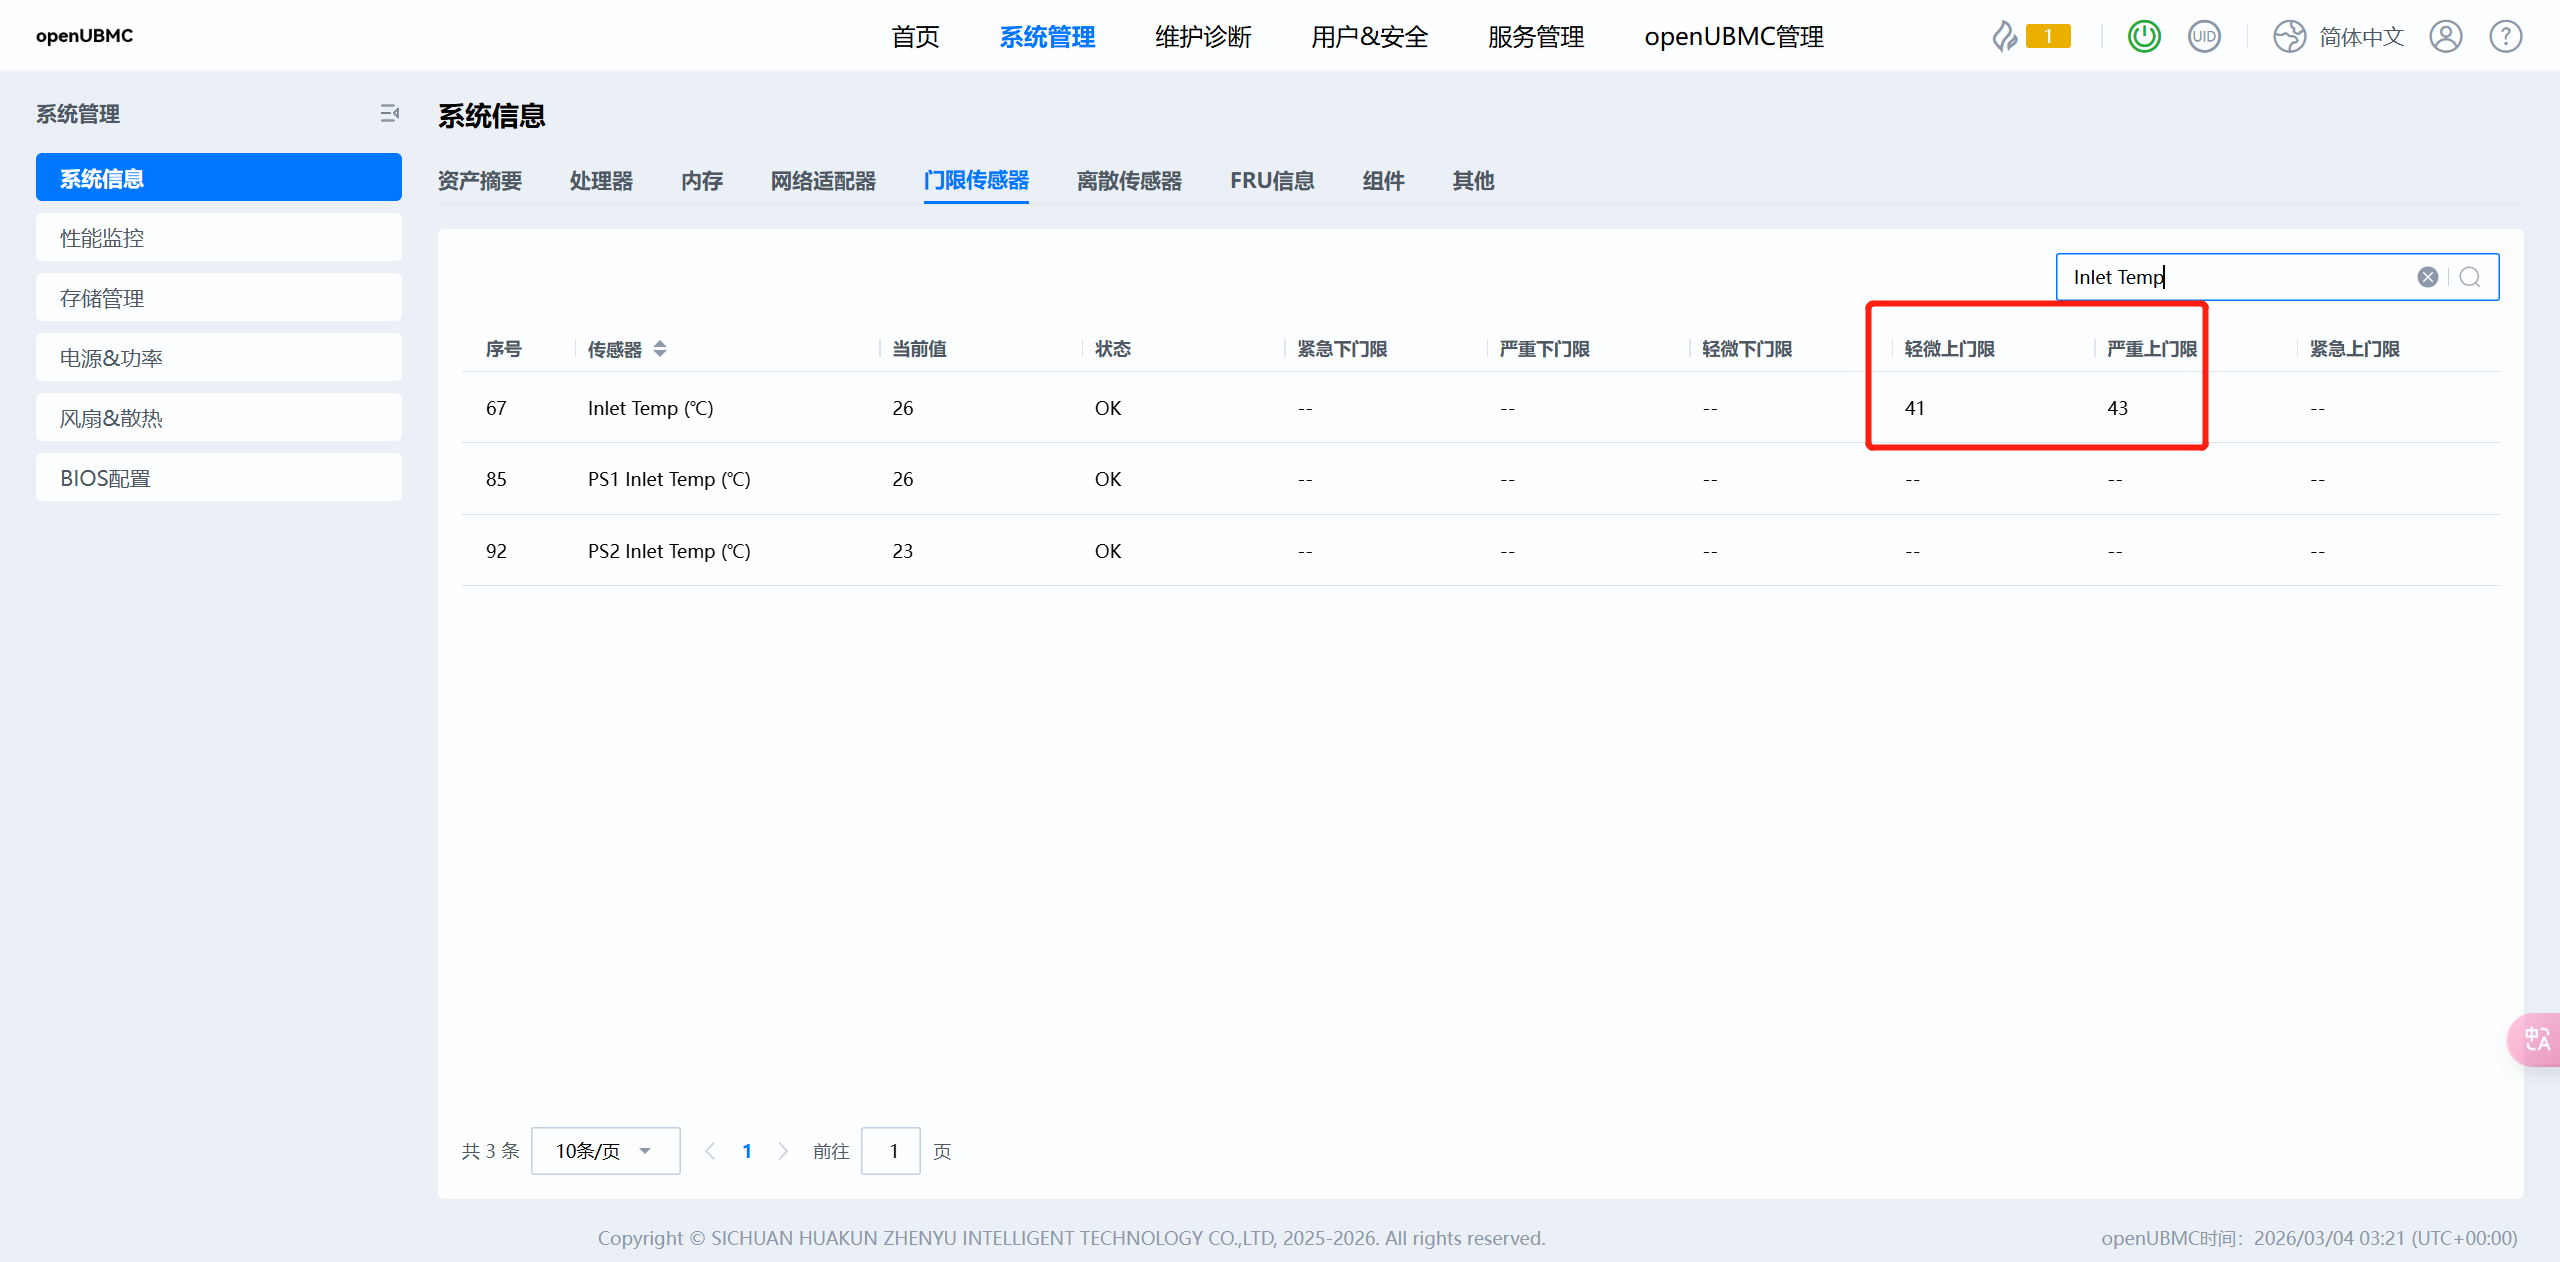Open the user account profile icon

[2446, 37]
